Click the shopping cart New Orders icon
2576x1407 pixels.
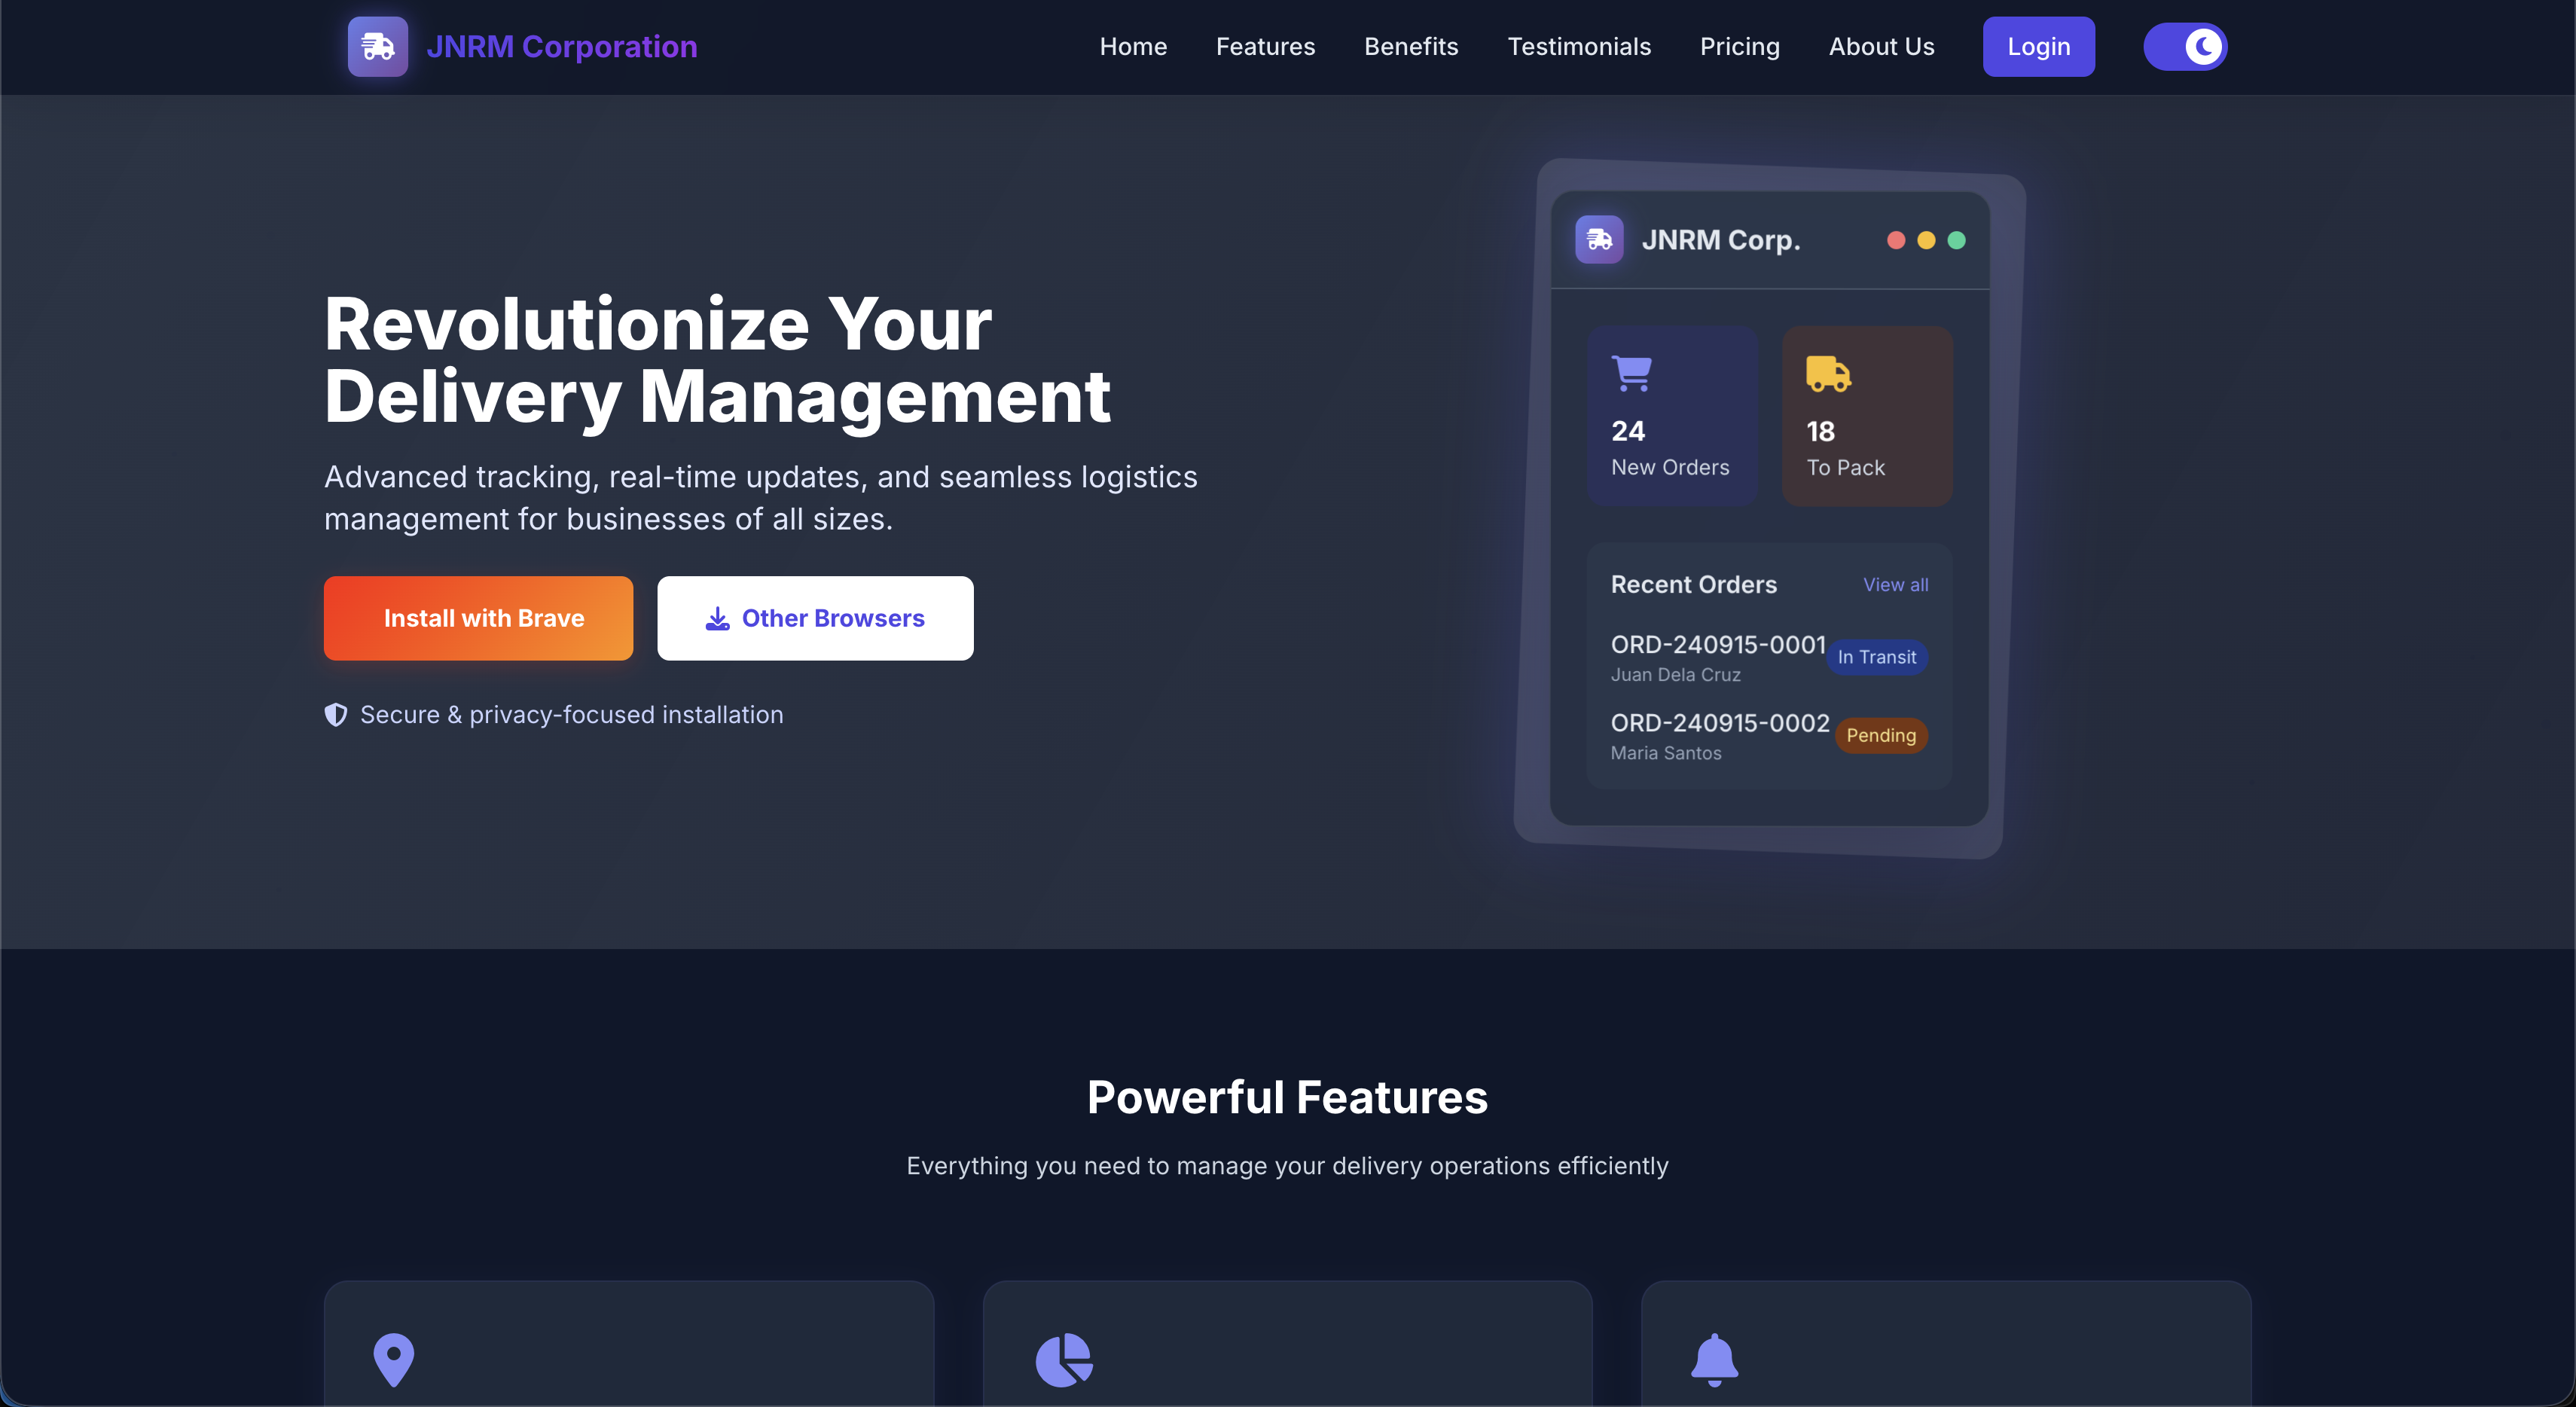pos(1631,373)
